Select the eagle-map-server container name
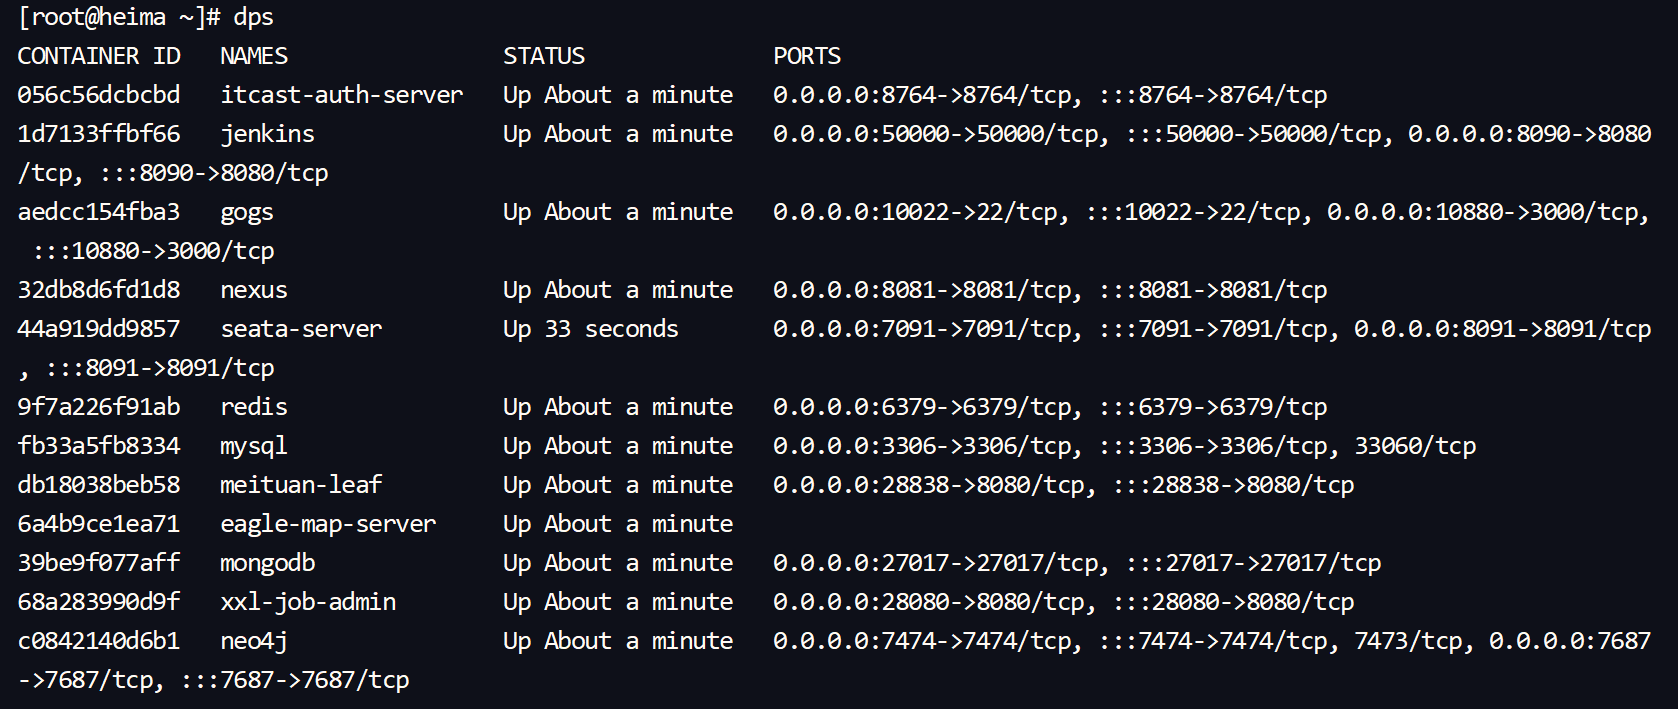 (328, 524)
